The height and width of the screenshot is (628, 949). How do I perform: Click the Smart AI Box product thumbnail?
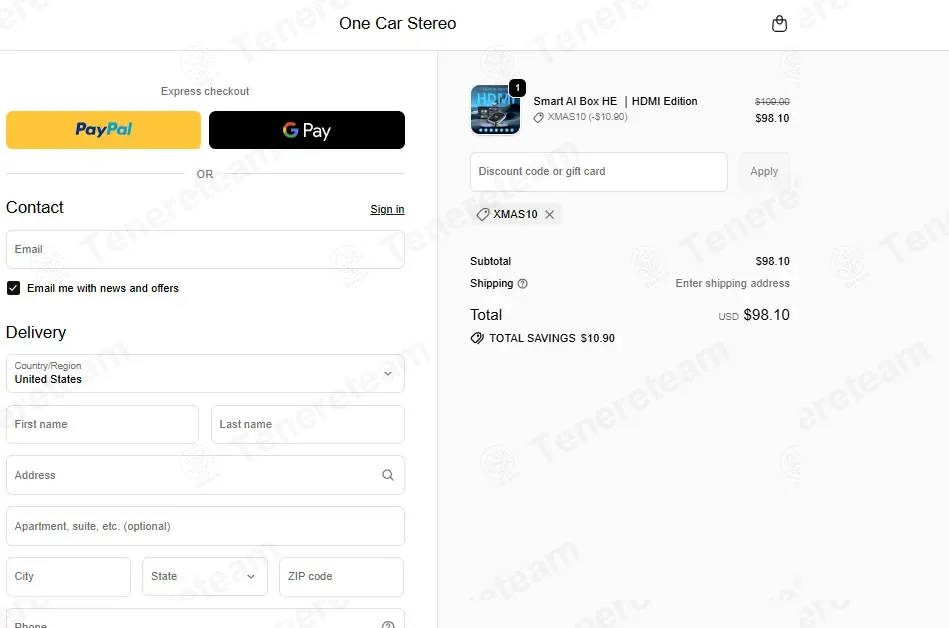(495, 110)
